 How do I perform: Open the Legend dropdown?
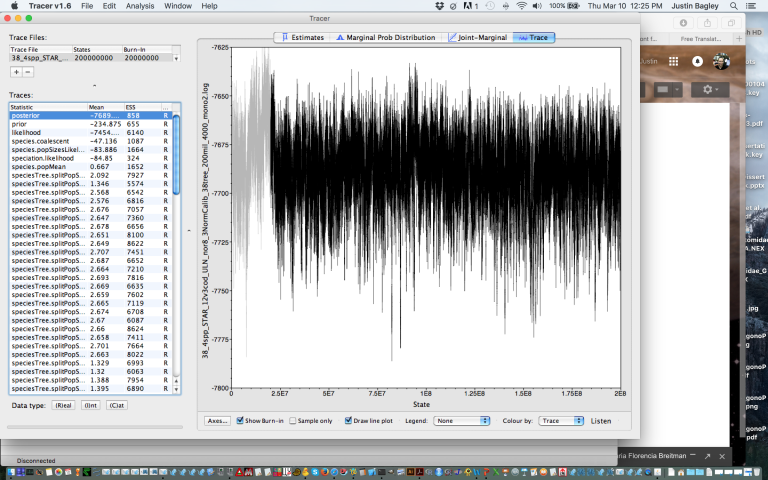click(x=461, y=421)
